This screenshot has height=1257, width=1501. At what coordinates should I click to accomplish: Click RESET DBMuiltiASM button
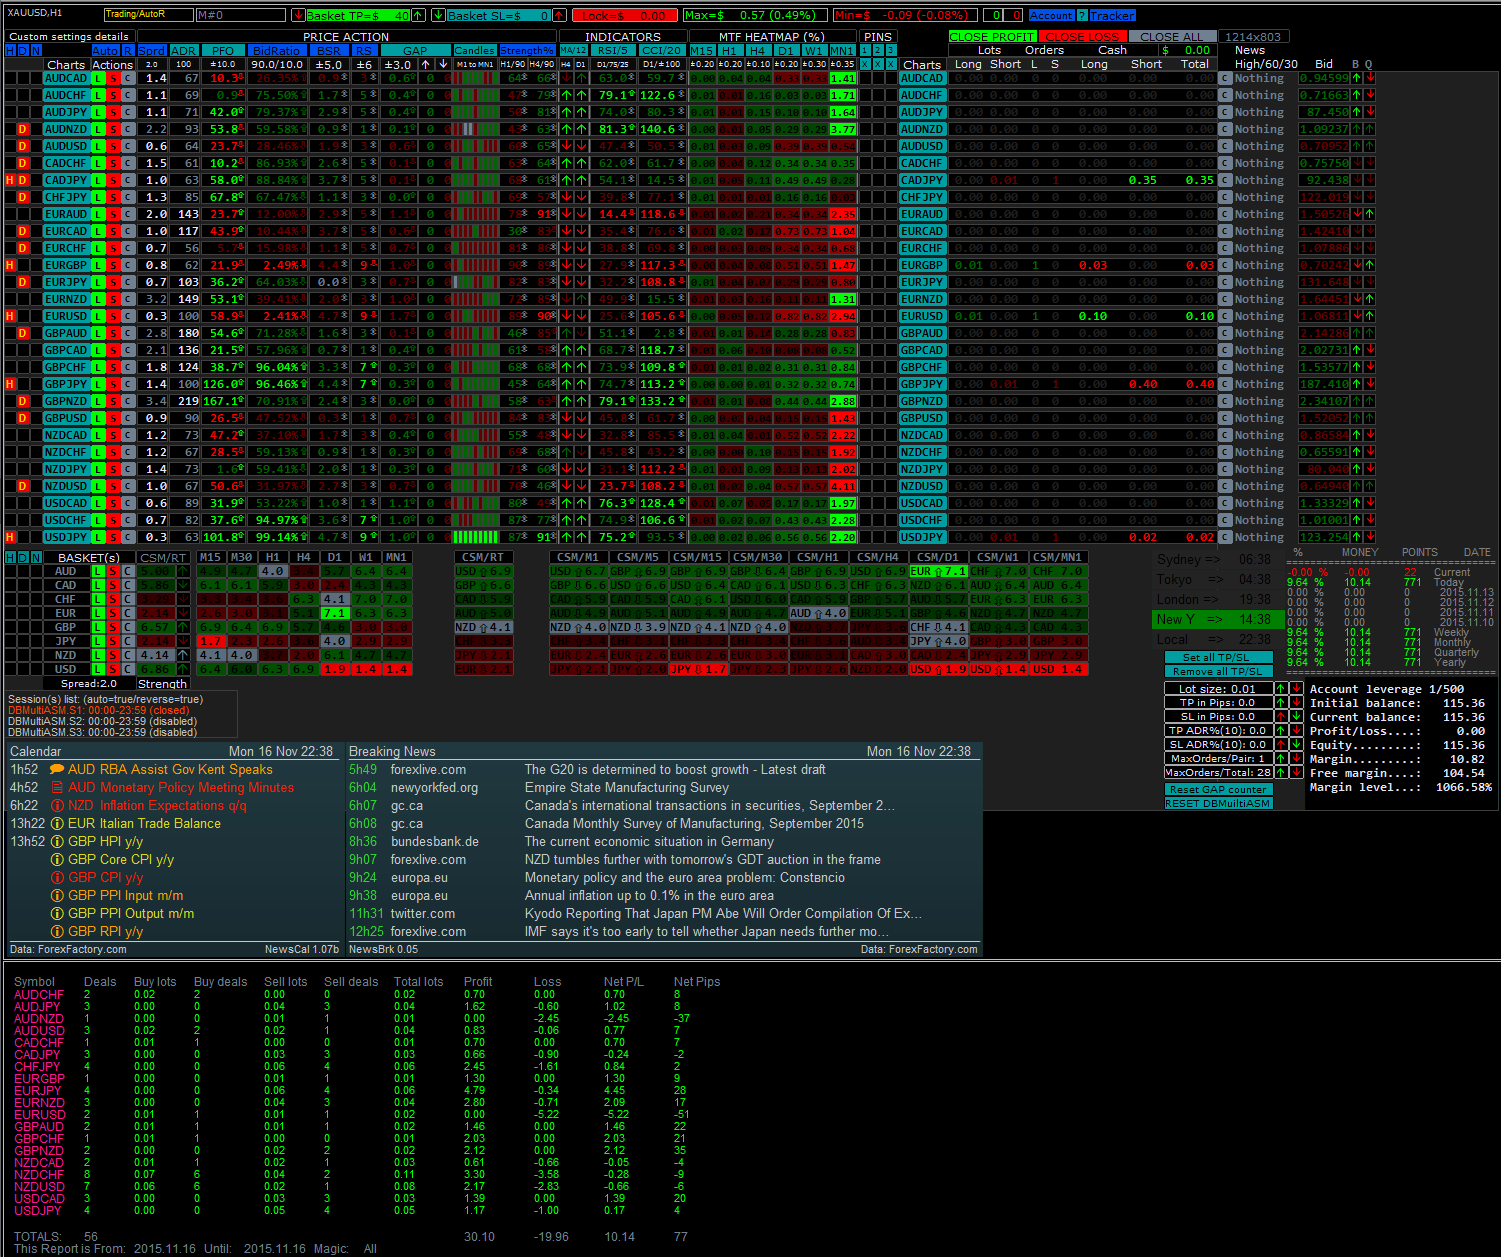[x=1219, y=803]
